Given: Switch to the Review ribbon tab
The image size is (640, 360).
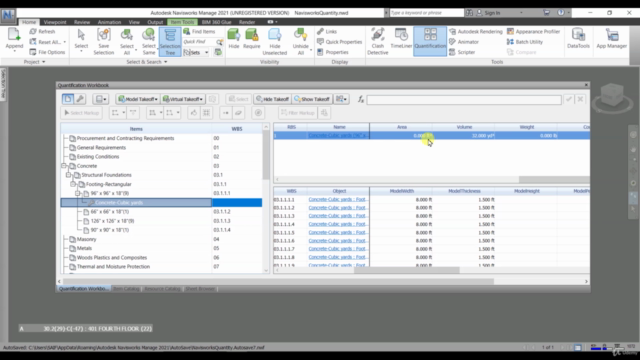Looking at the screenshot, I should coord(82,22).
